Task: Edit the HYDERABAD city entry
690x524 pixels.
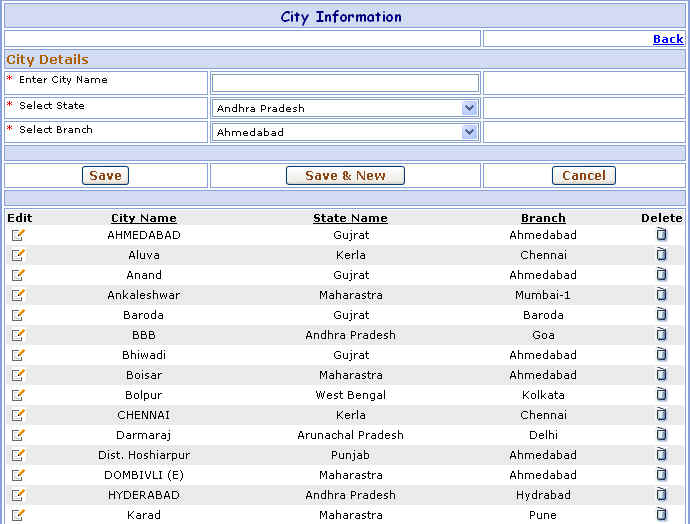Action: point(18,495)
